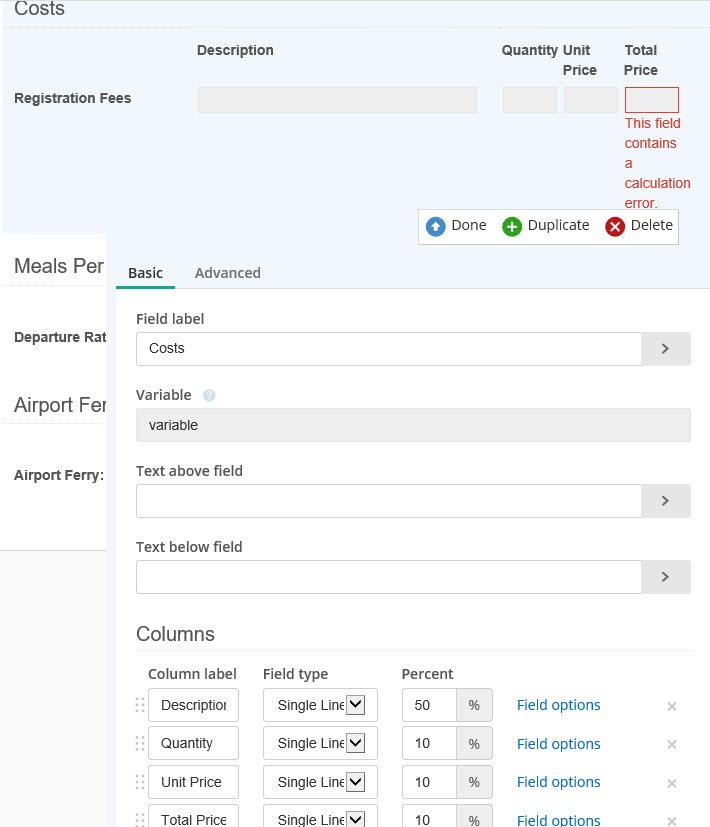Screen dimensions: 710x827
Task: Expand the Text below field arrow button
Action: [665, 577]
